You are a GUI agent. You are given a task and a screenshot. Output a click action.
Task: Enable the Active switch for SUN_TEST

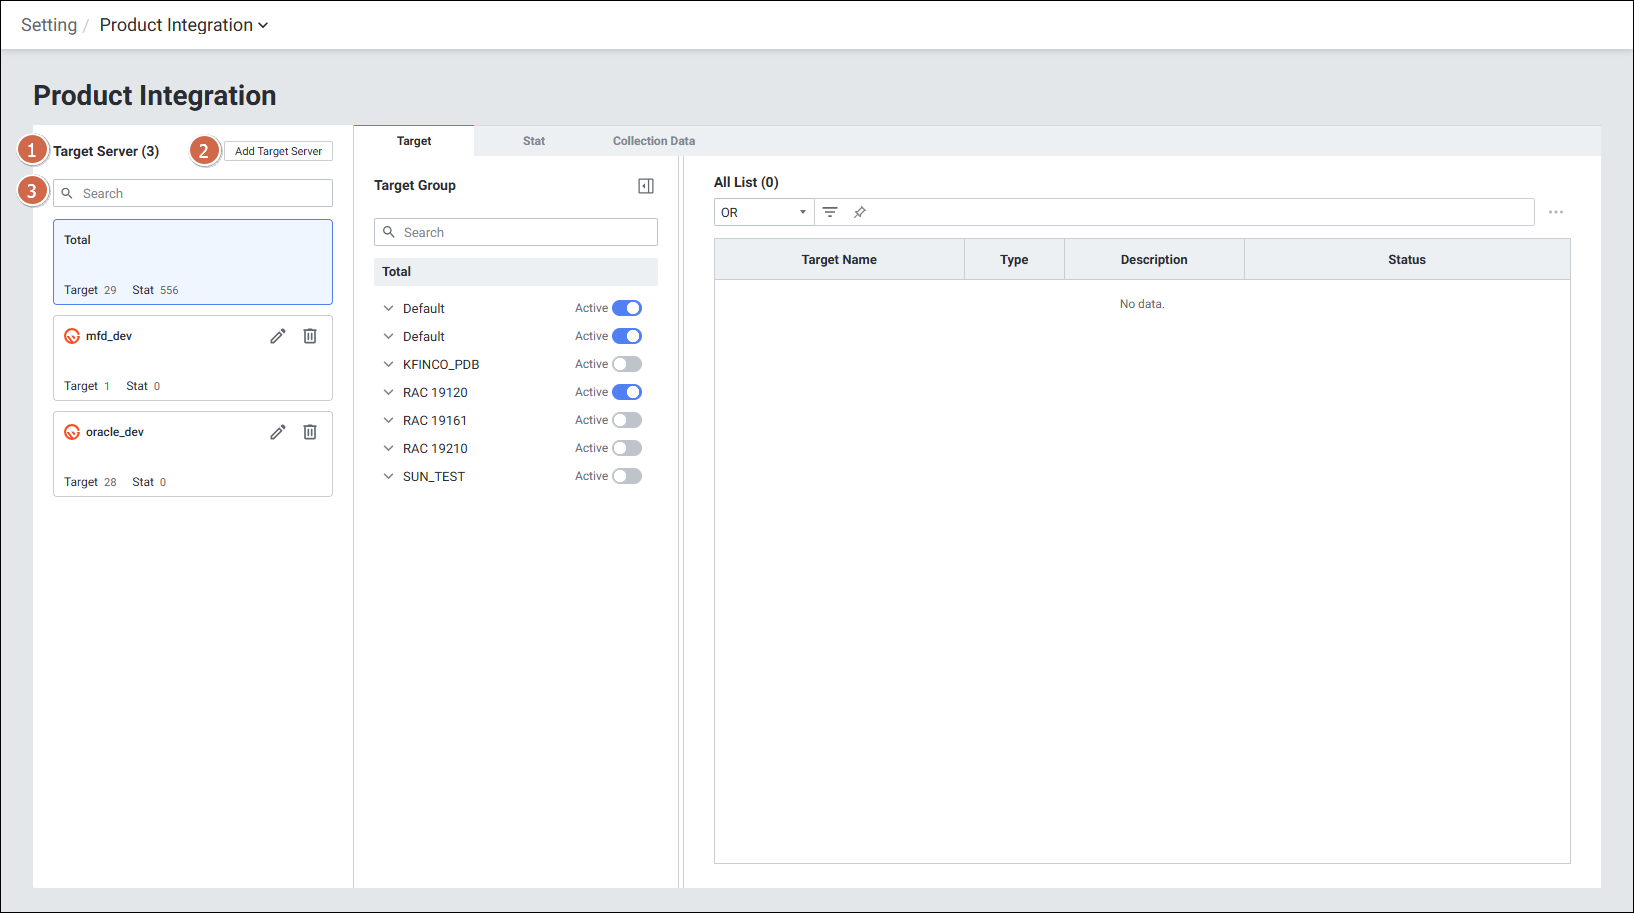[x=627, y=476]
